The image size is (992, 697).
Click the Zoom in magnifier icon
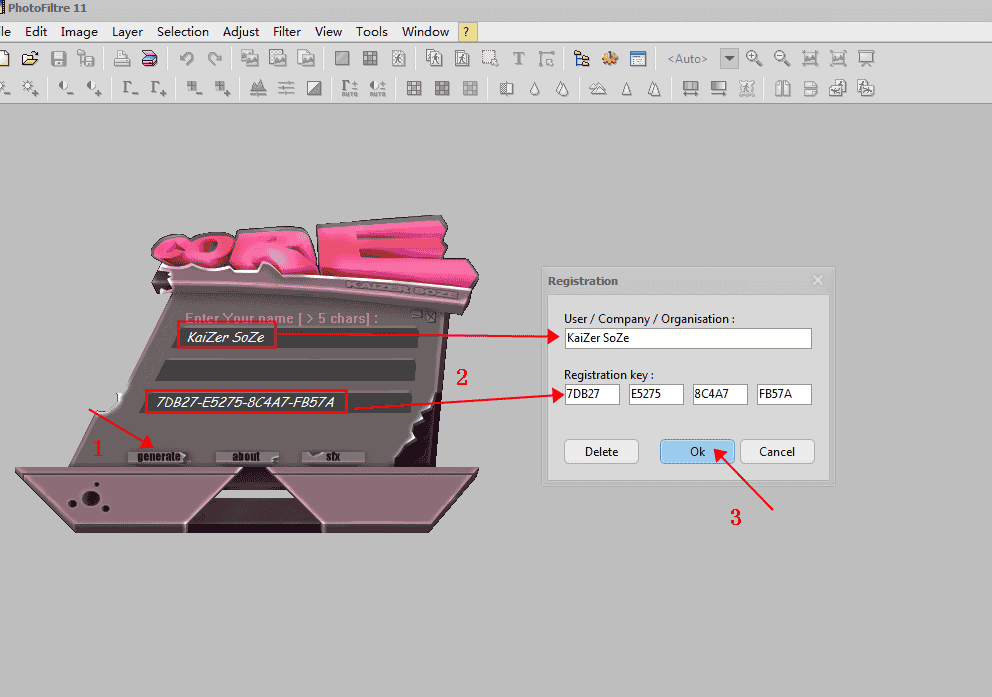coord(753,59)
